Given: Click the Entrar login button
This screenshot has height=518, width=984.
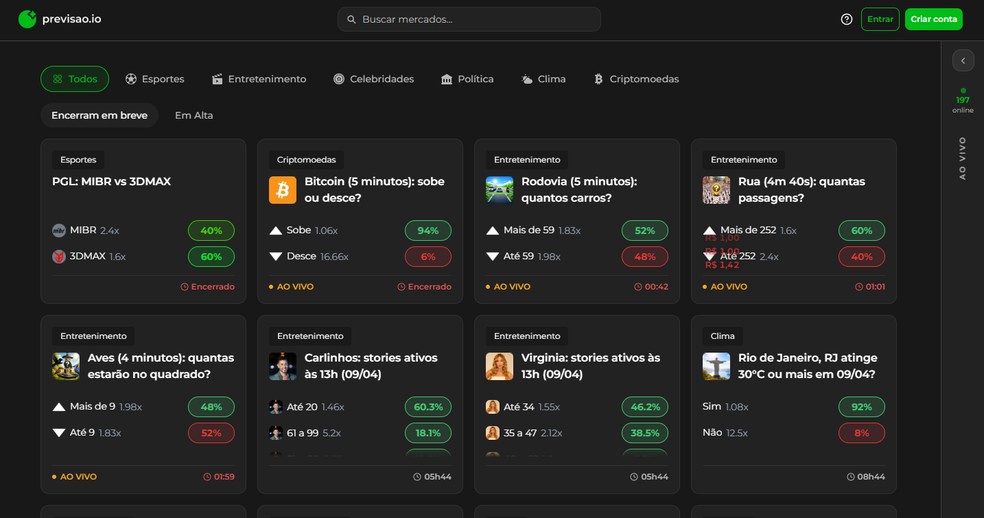Looking at the screenshot, I should coord(880,19).
